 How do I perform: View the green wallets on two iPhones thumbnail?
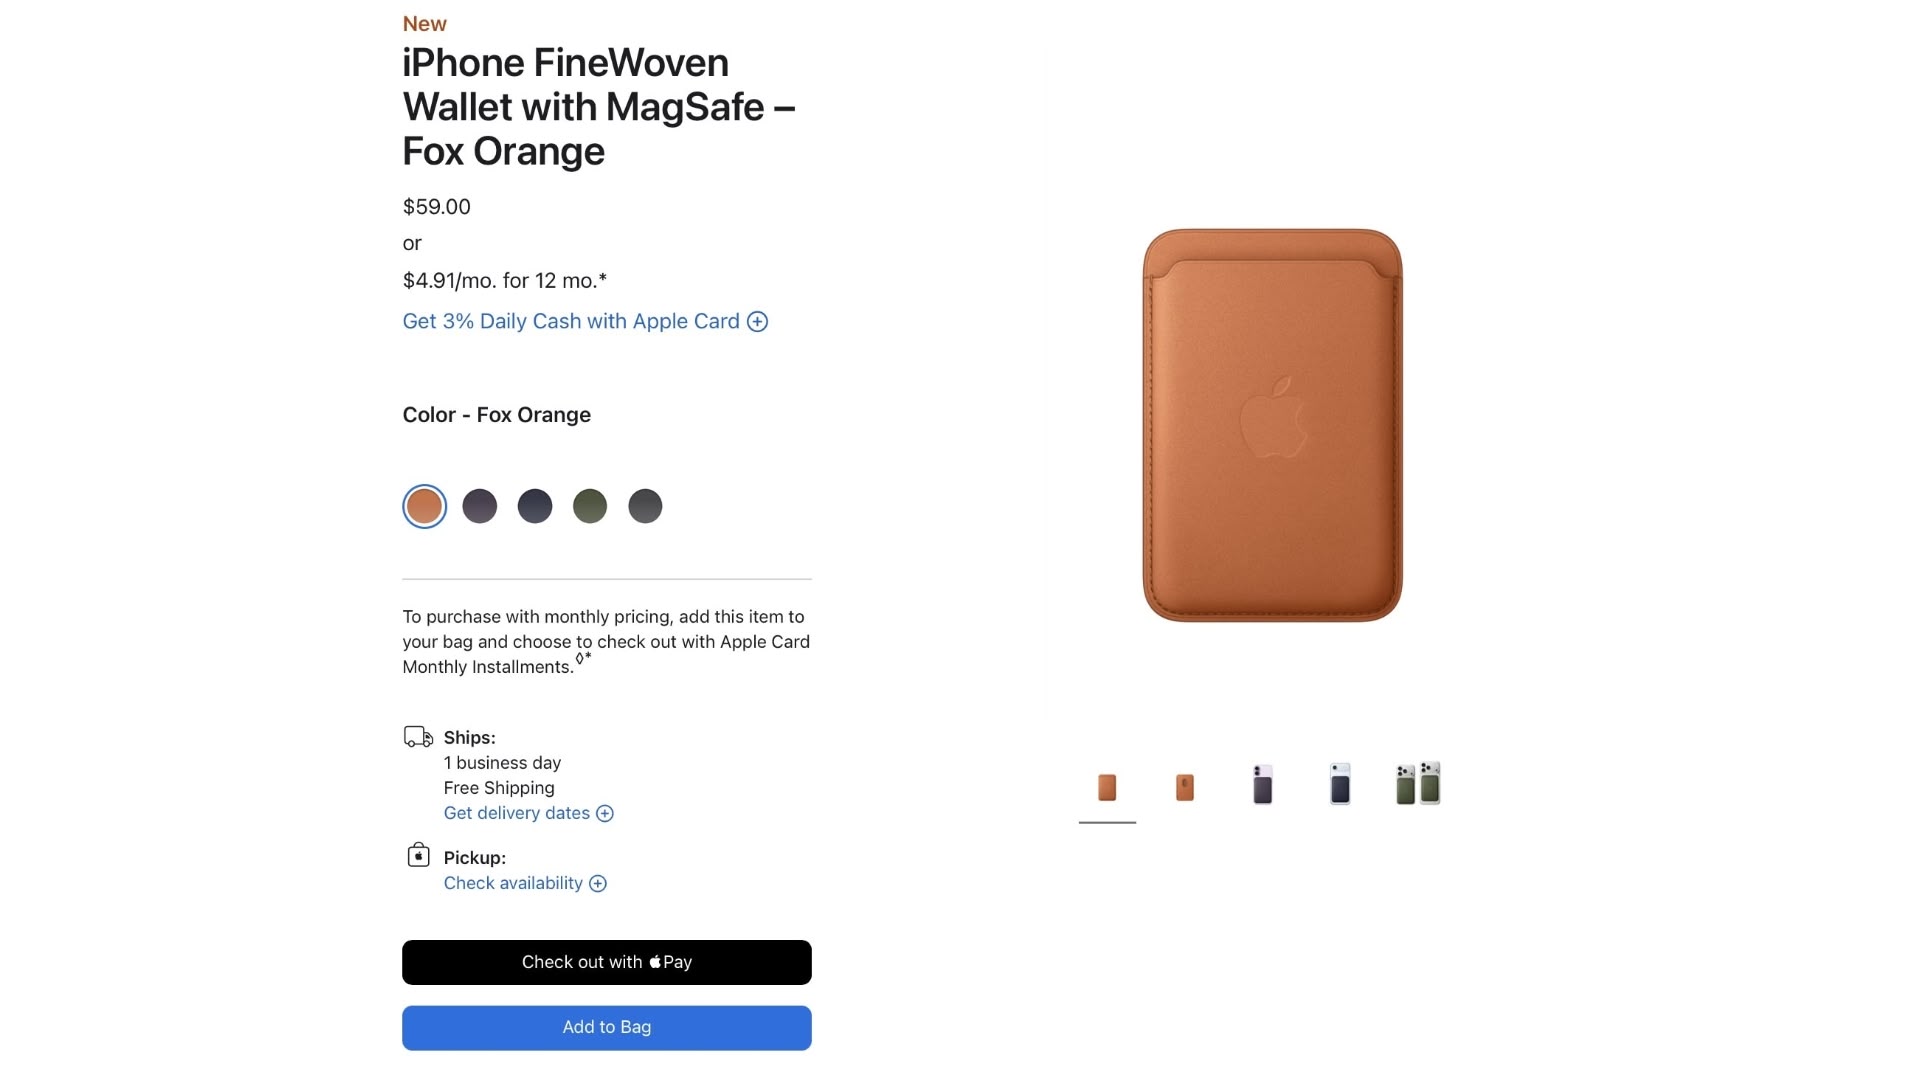(x=1418, y=784)
